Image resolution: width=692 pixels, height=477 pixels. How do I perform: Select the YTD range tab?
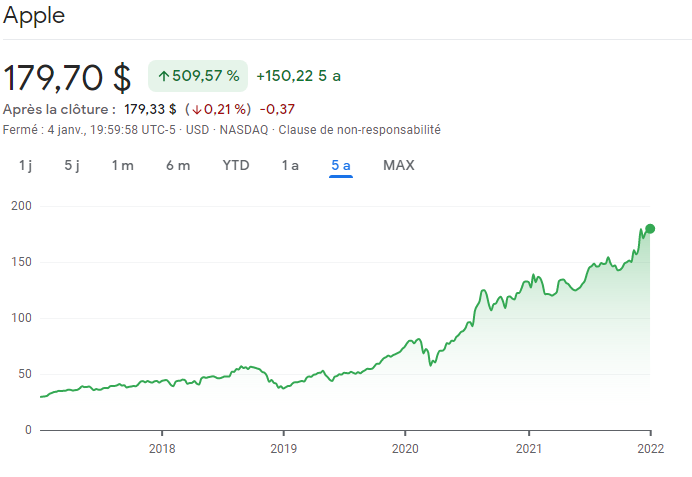236,165
